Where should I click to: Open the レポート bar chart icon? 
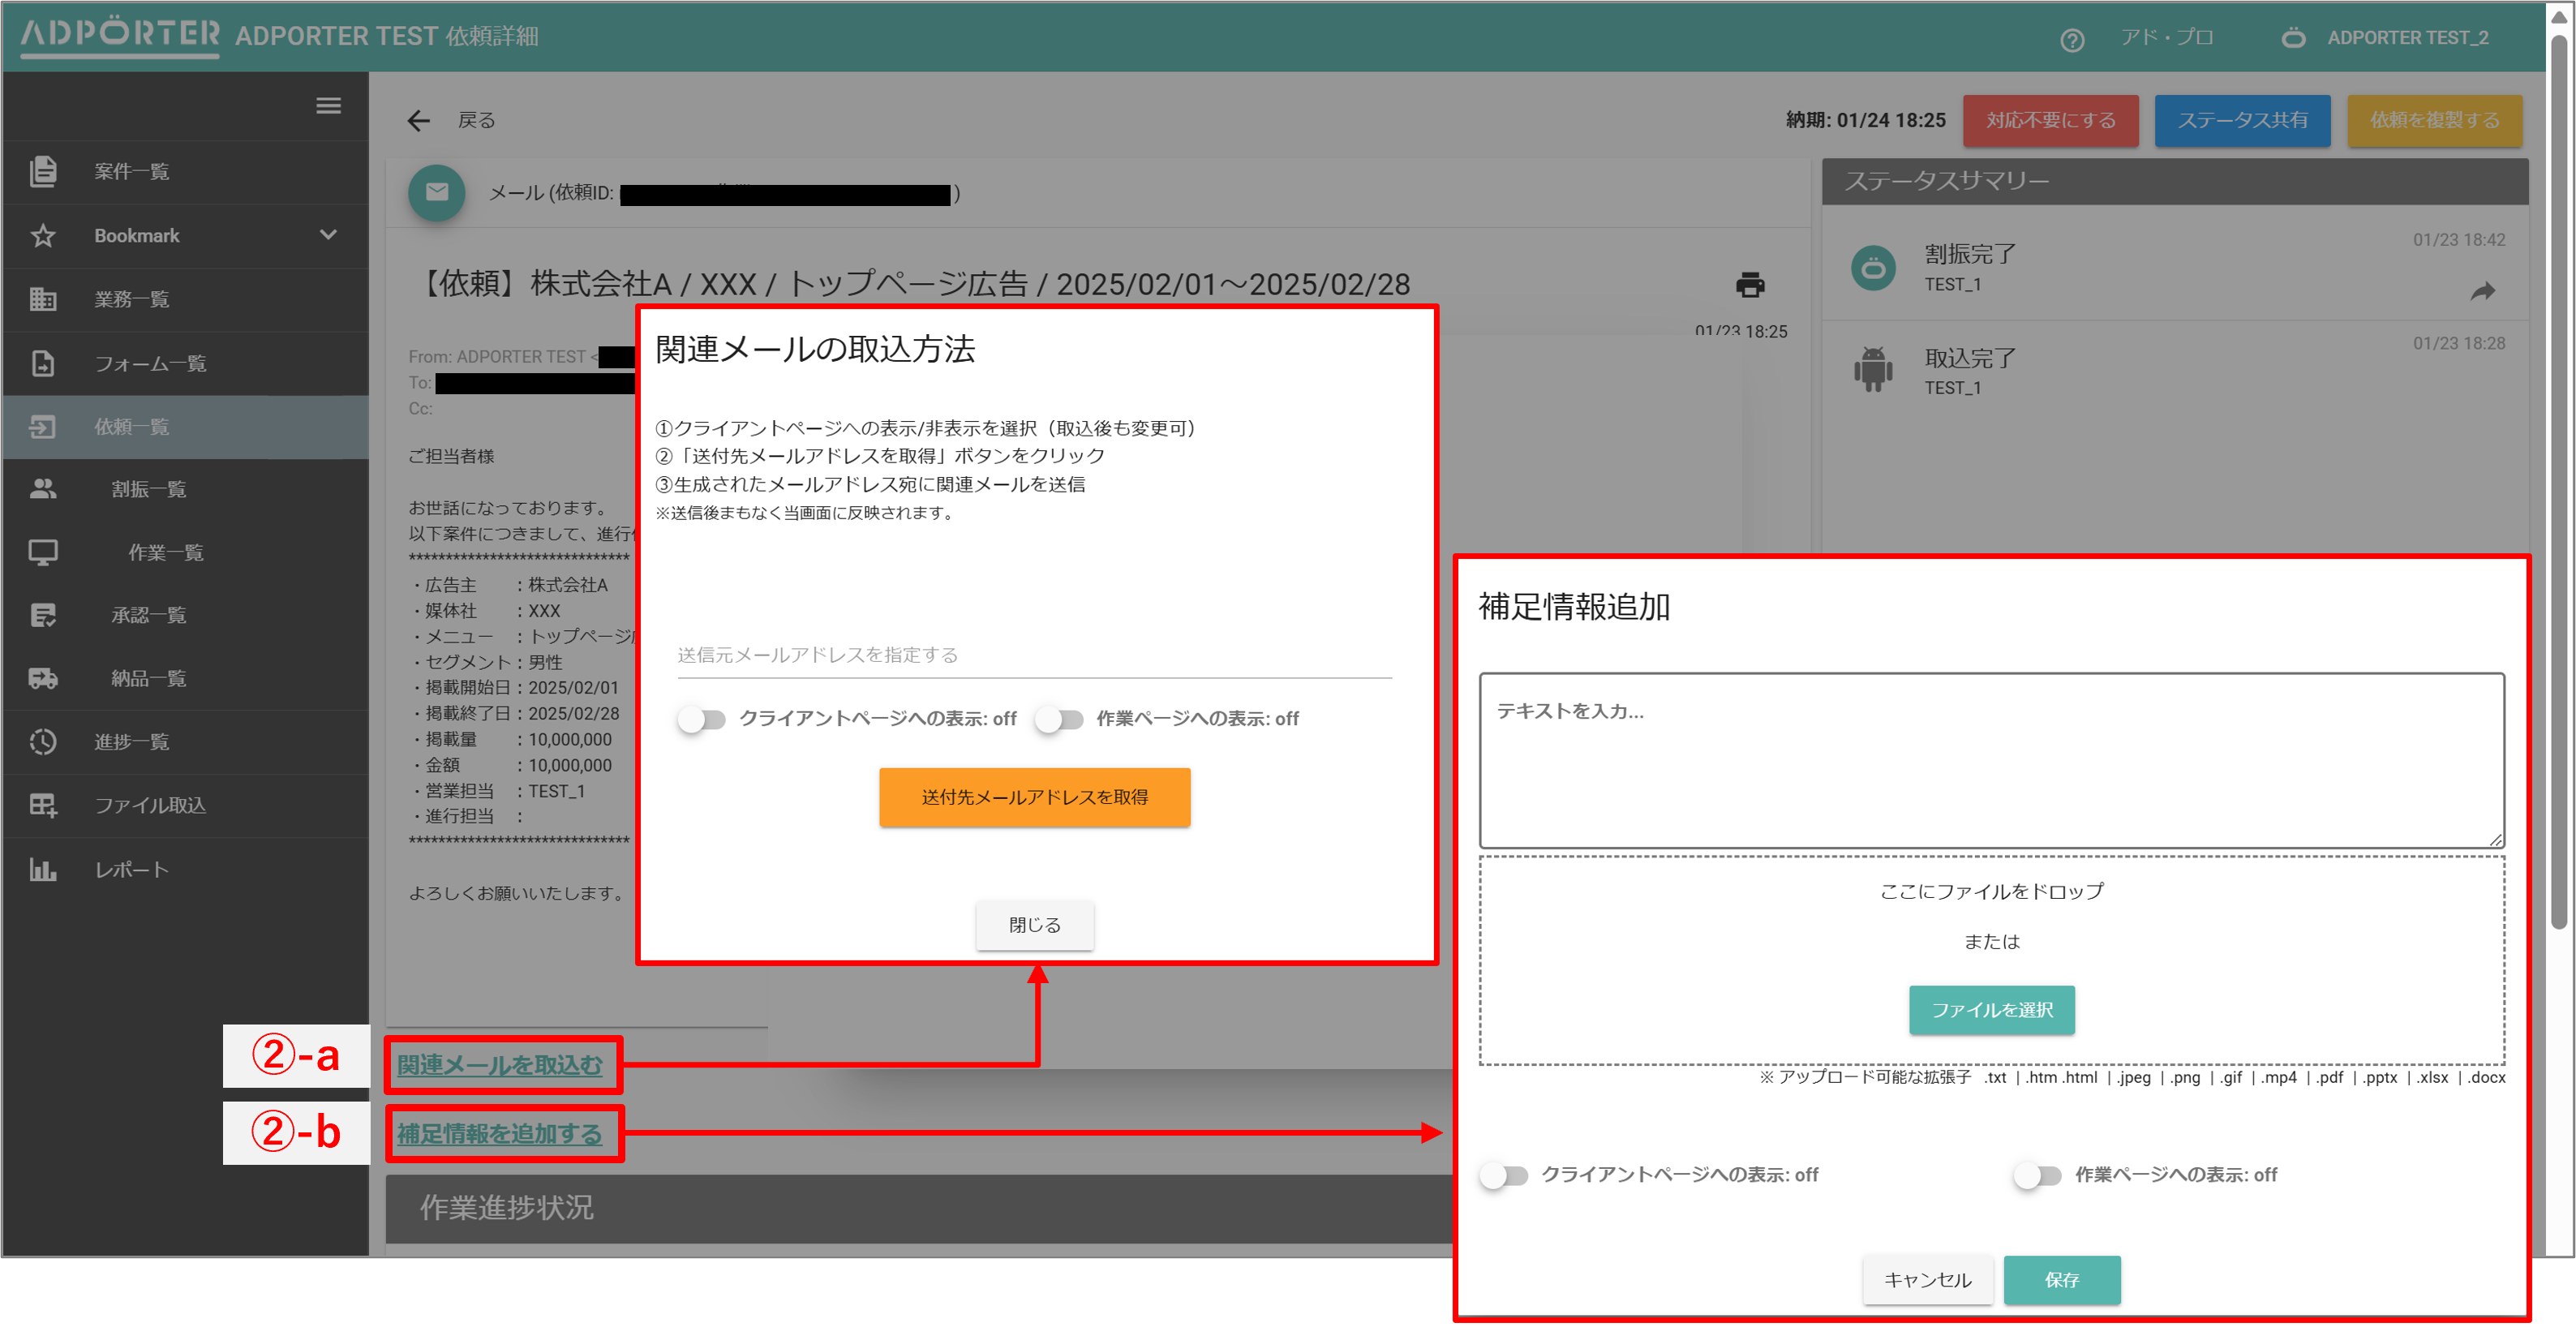coord(43,869)
